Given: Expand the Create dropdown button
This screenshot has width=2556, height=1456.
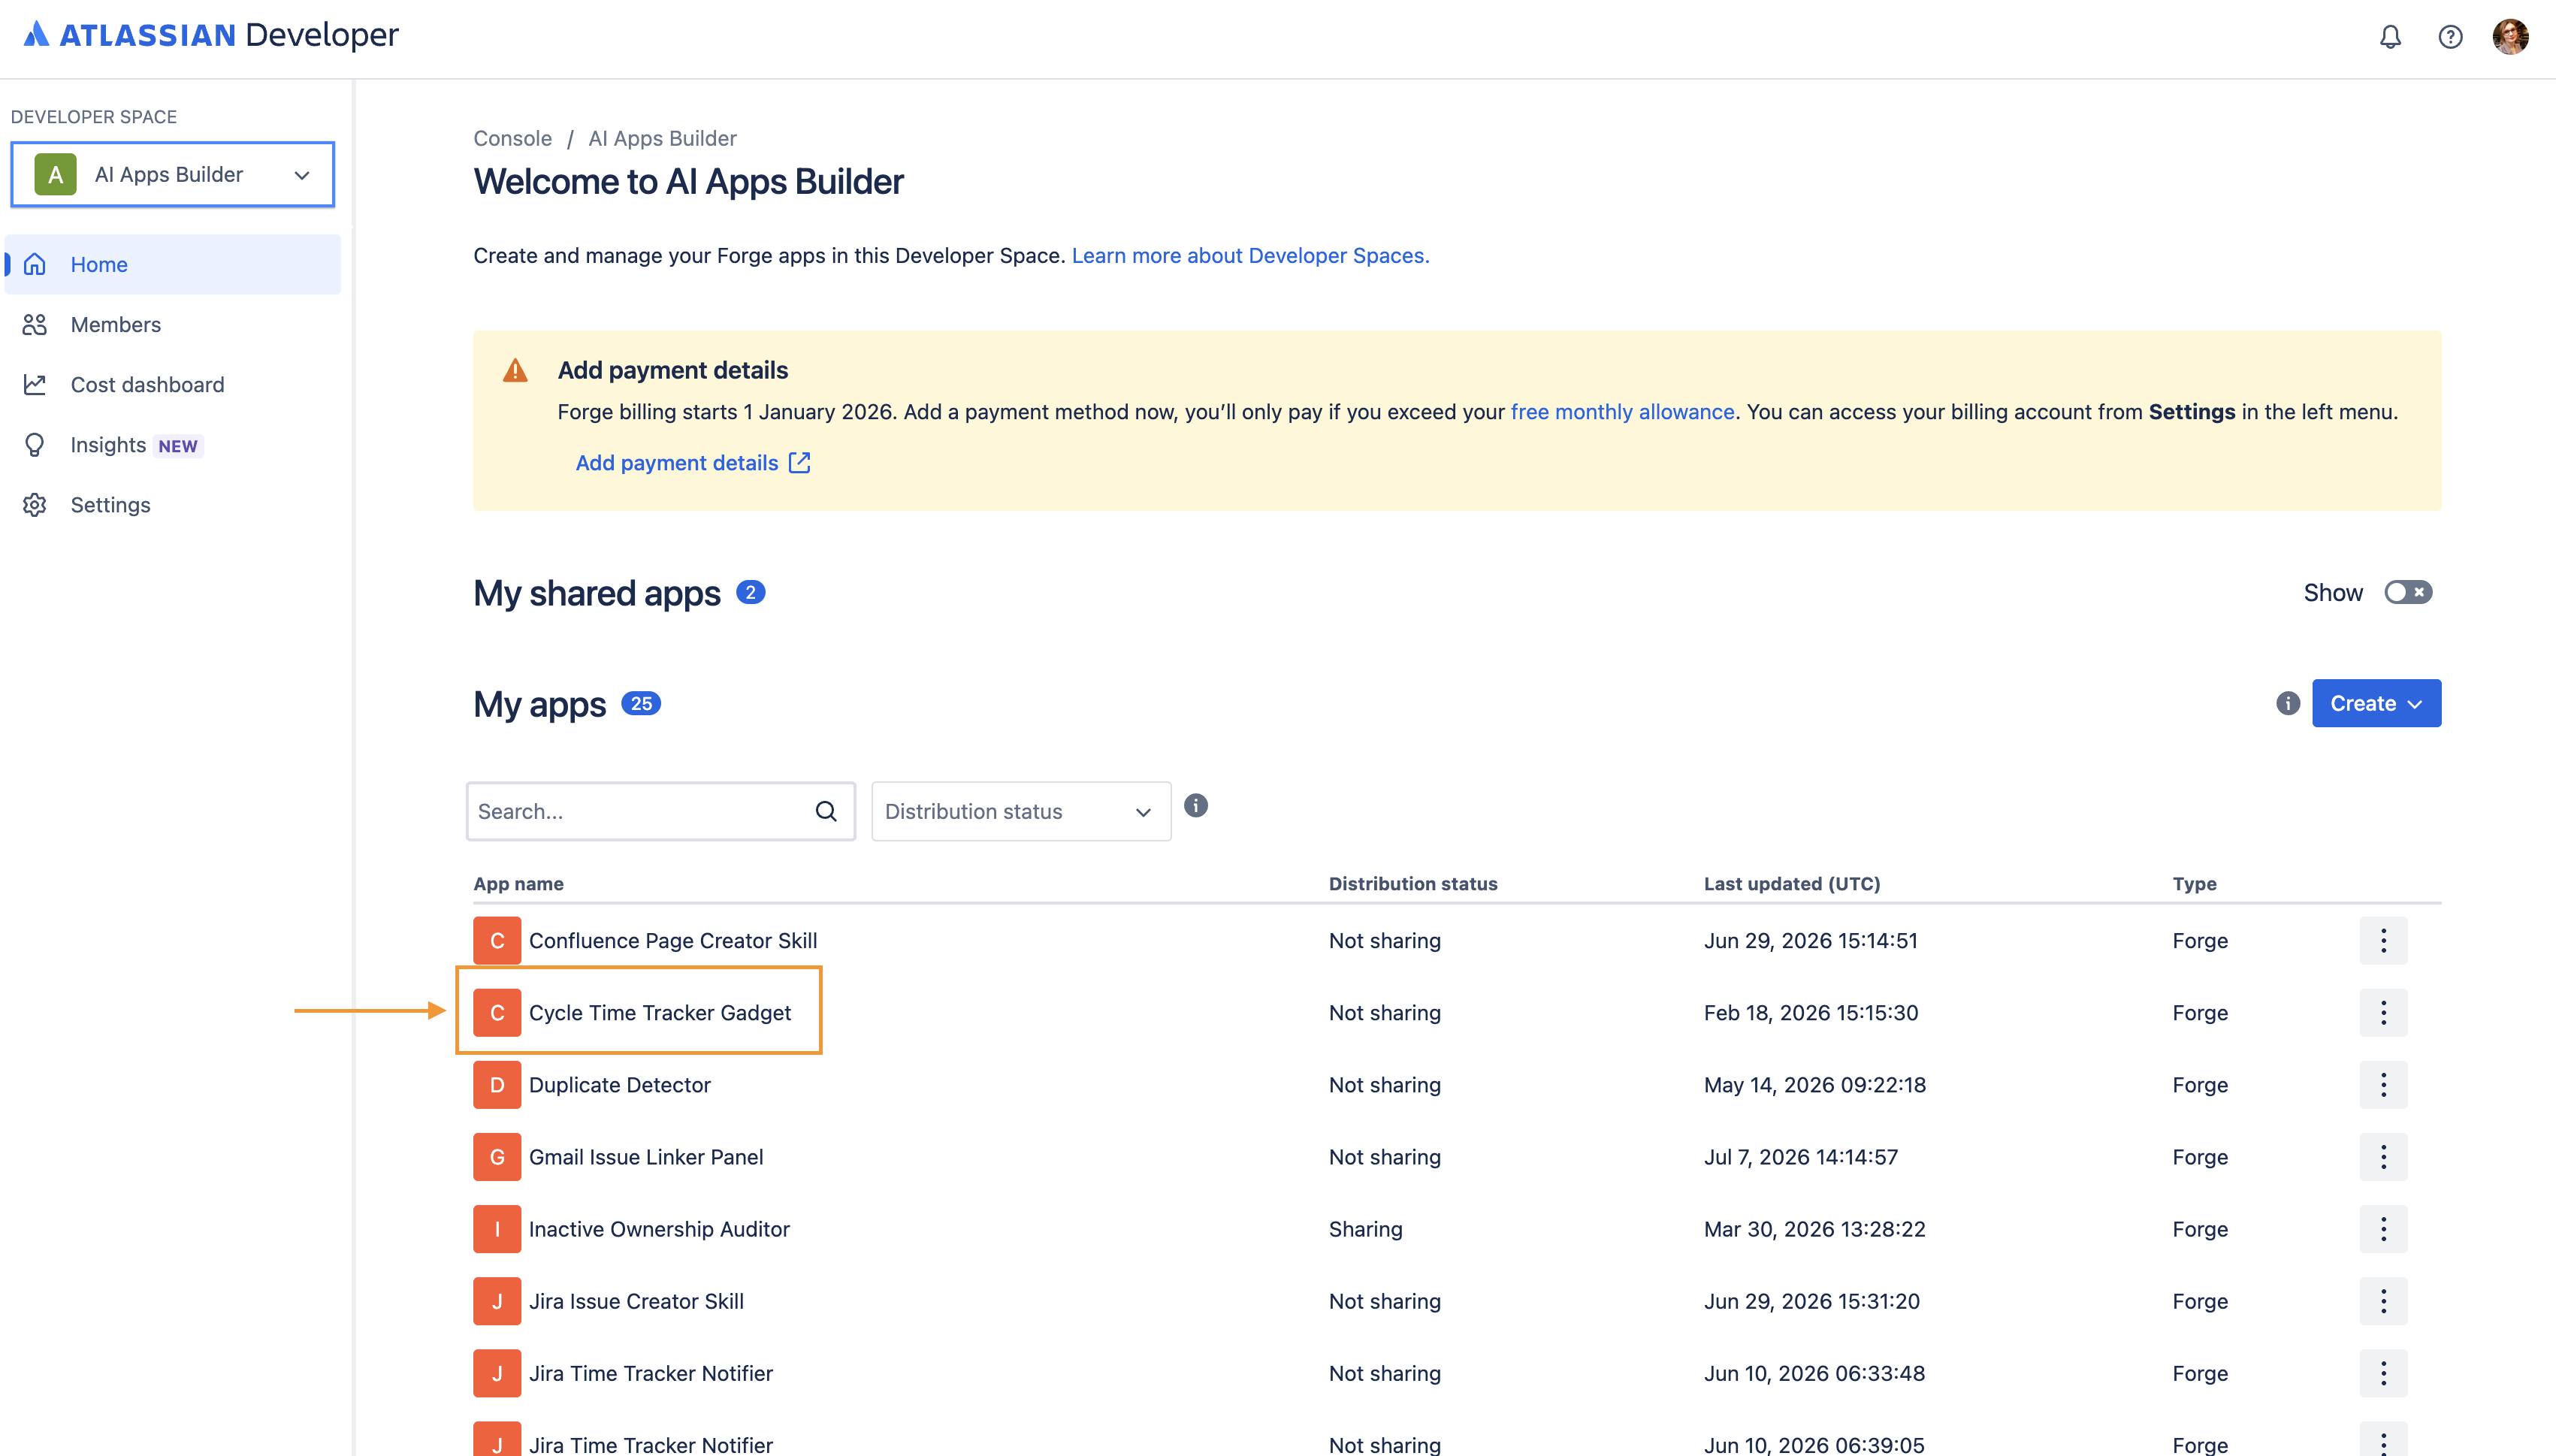Looking at the screenshot, I should [x=2376, y=703].
